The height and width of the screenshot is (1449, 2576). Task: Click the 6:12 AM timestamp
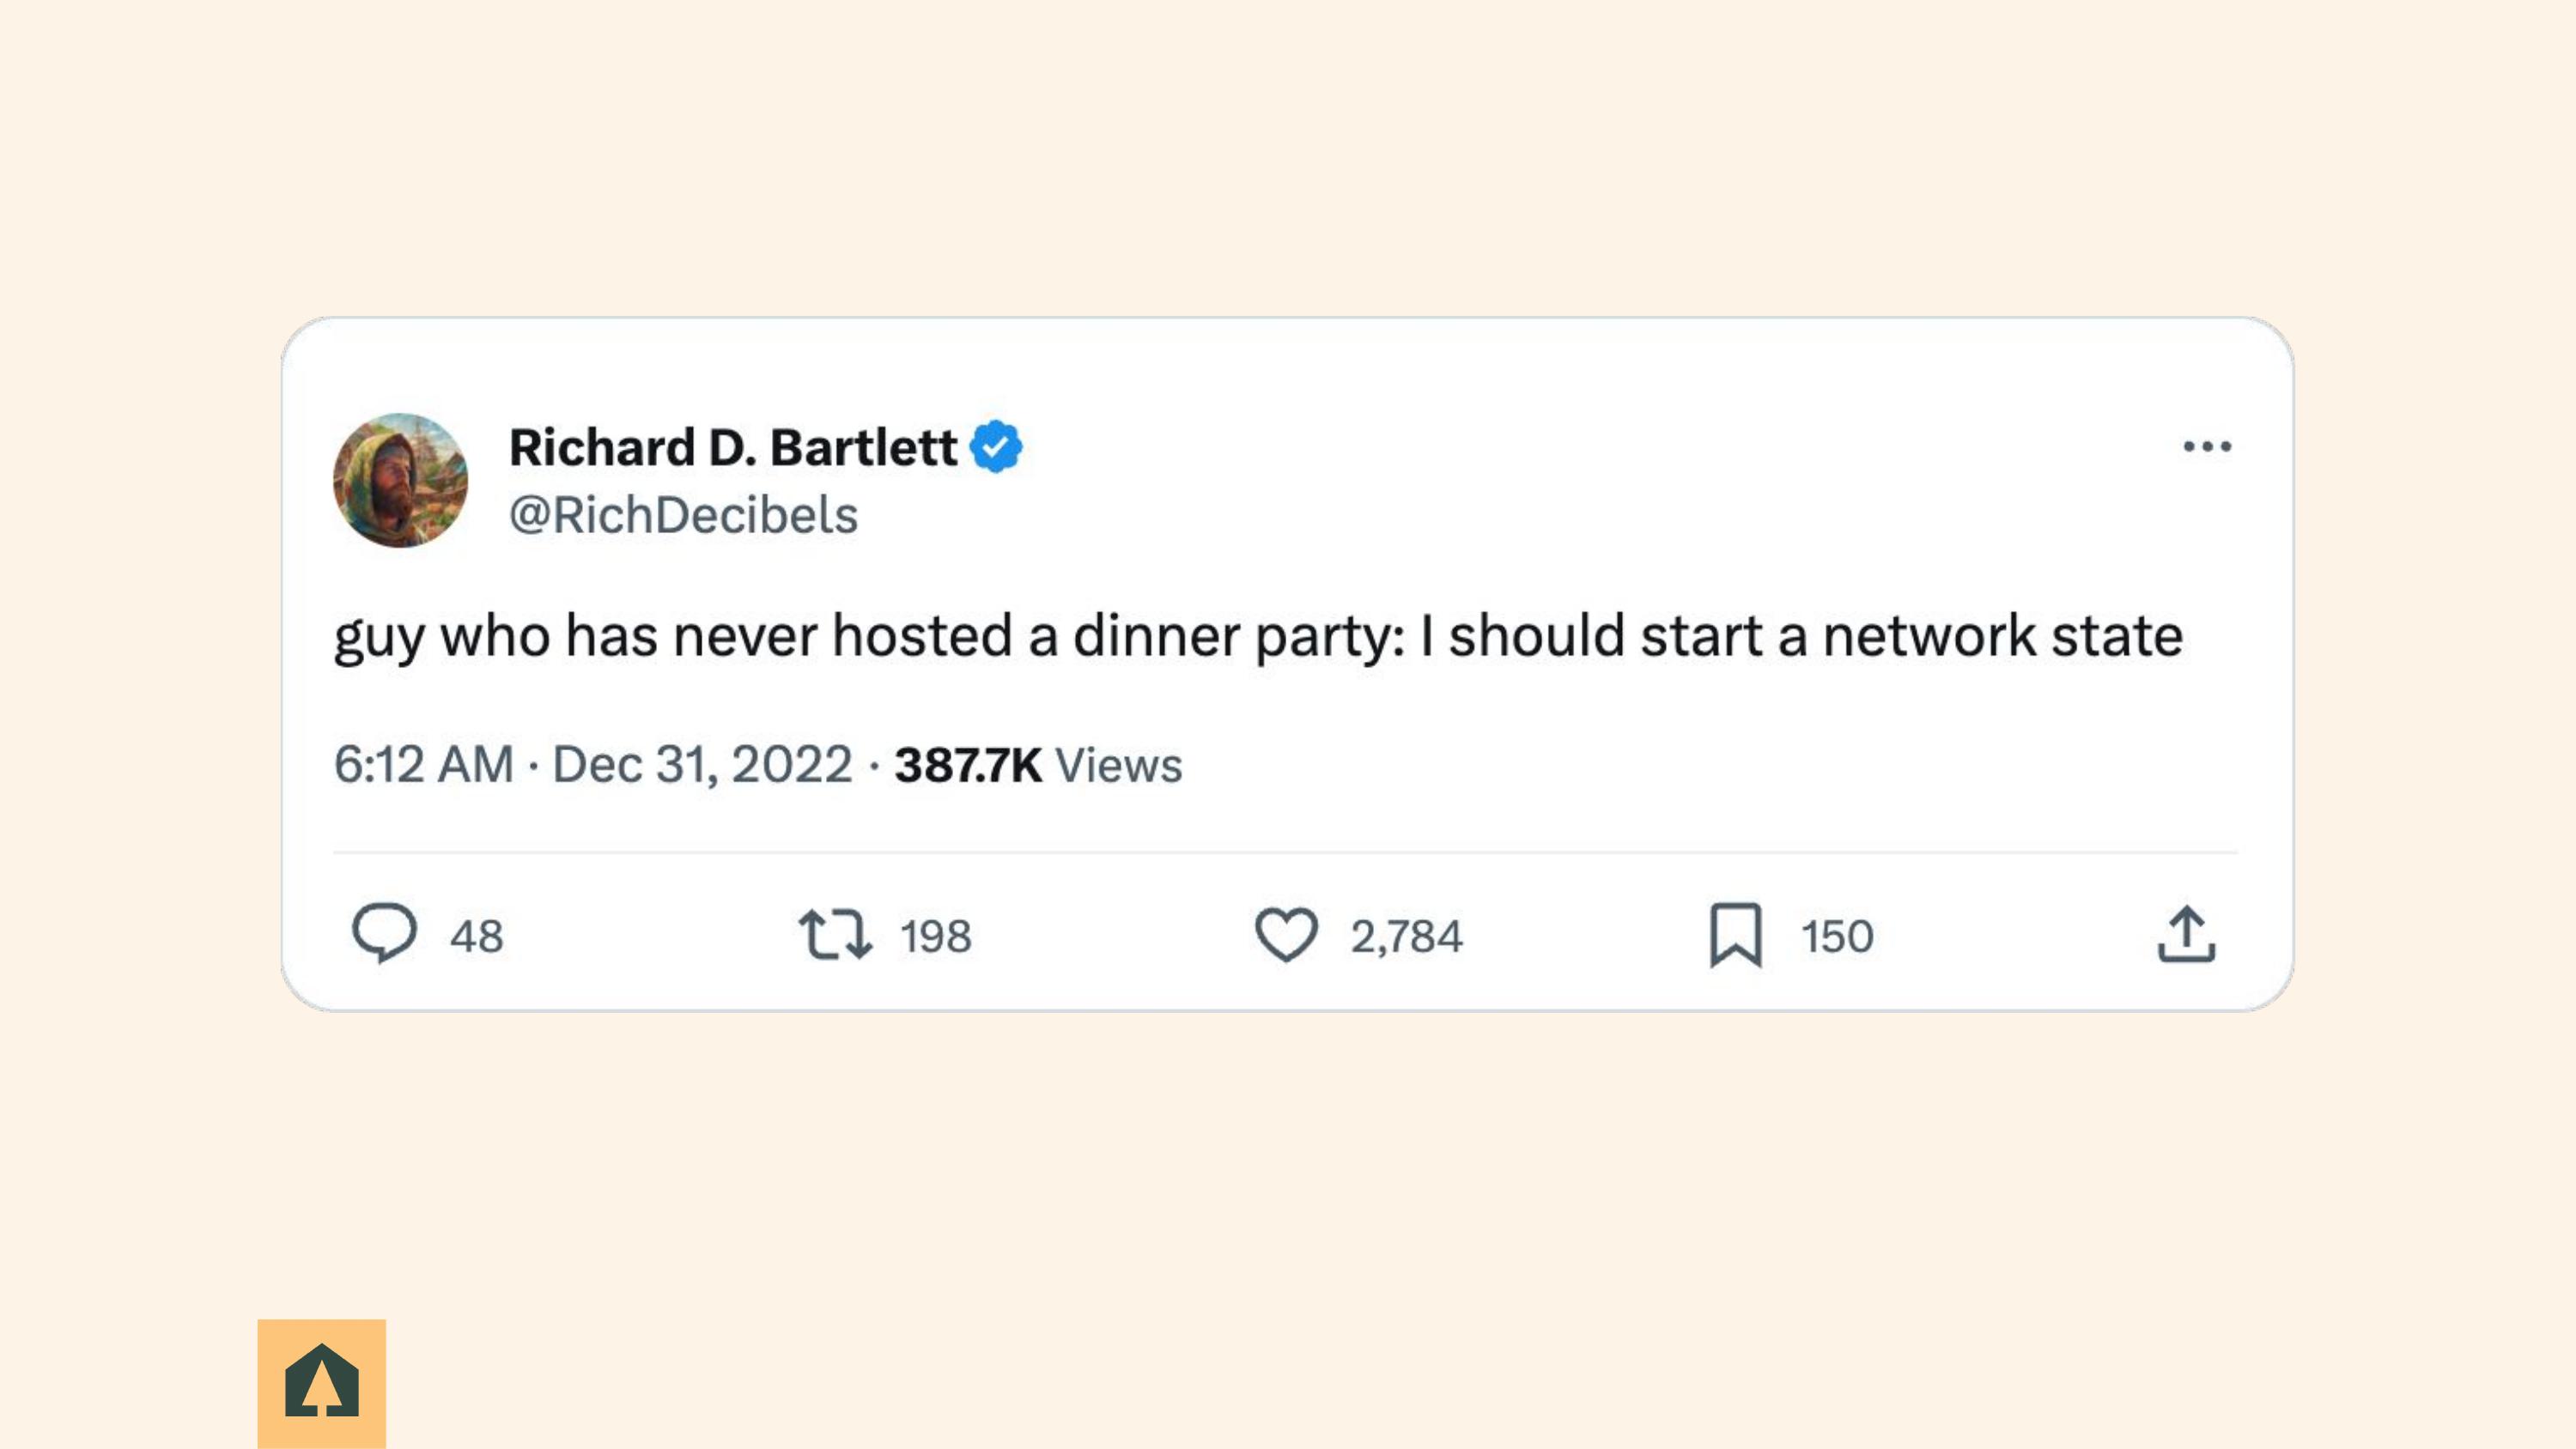pyautogui.click(x=423, y=765)
